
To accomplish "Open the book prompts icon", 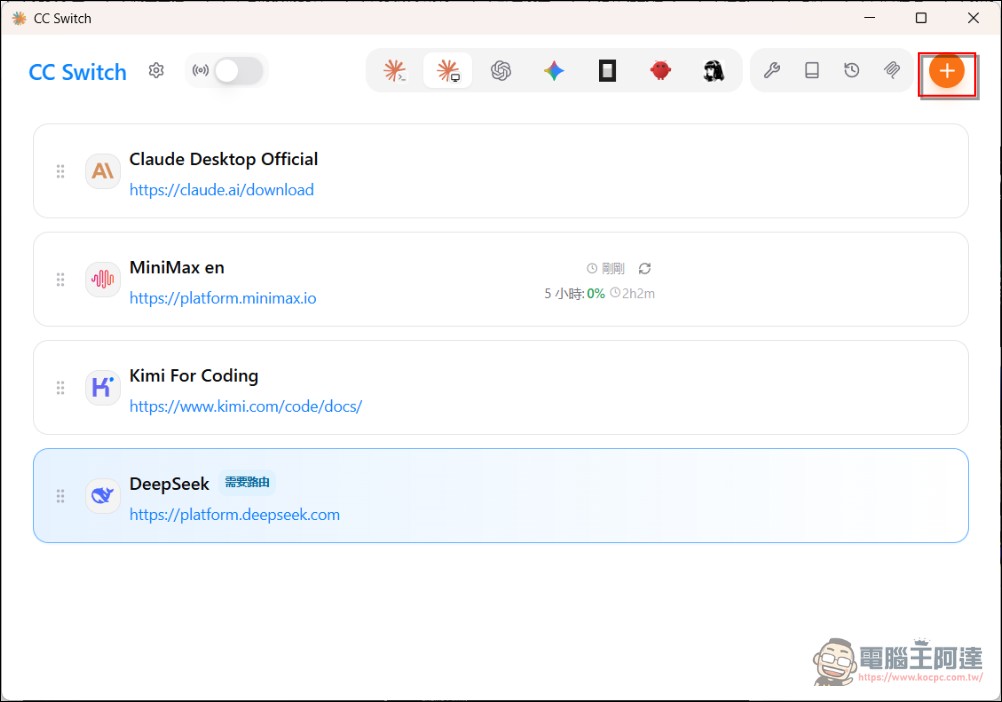I will [x=812, y=70].
